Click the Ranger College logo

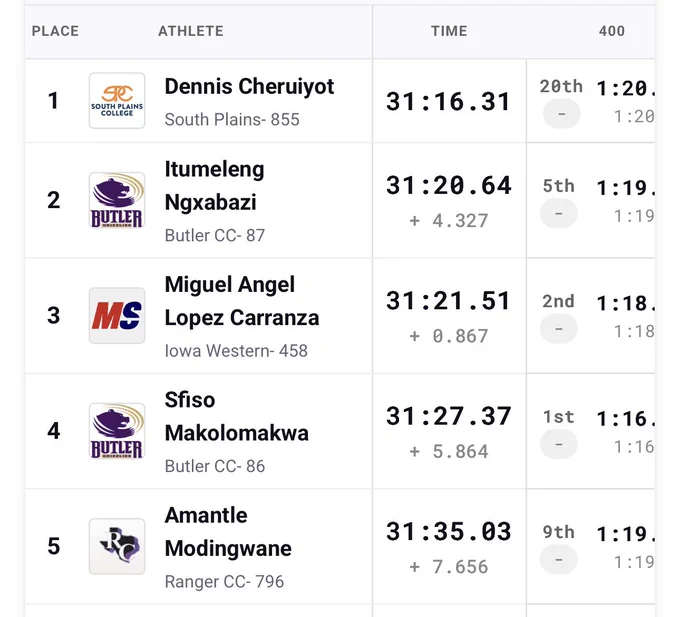tap(117, 546)
